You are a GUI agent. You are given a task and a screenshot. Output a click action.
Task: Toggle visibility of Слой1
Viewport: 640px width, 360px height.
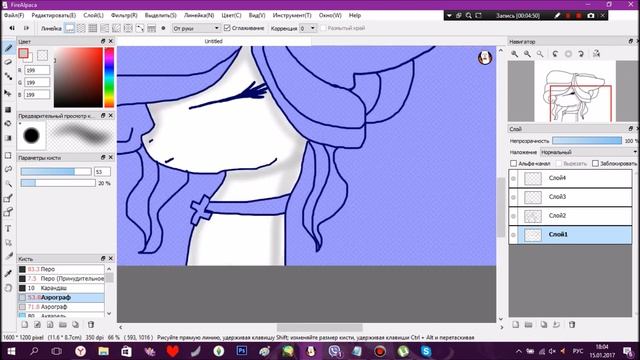point(513,235)
